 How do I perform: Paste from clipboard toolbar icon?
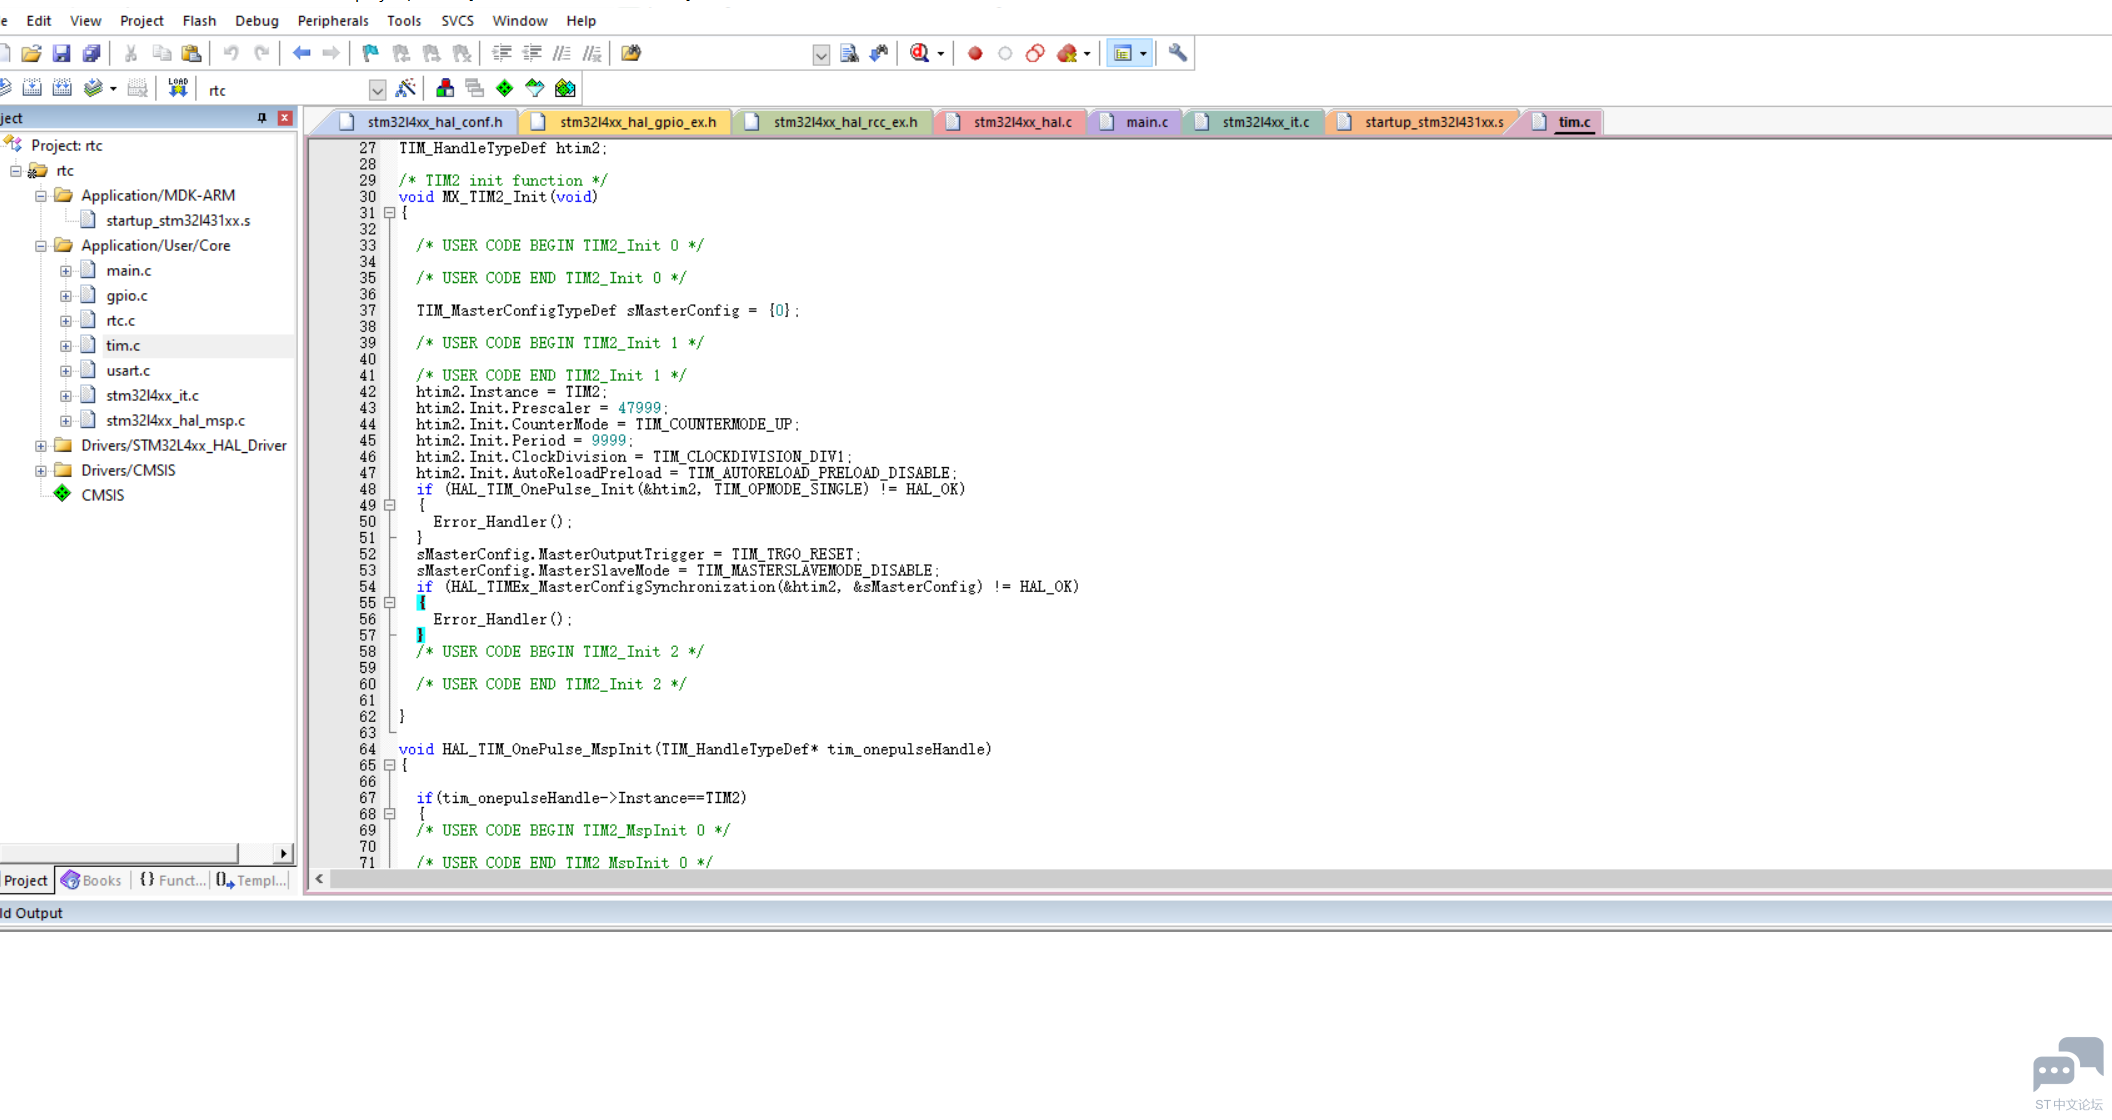[191, 53]
